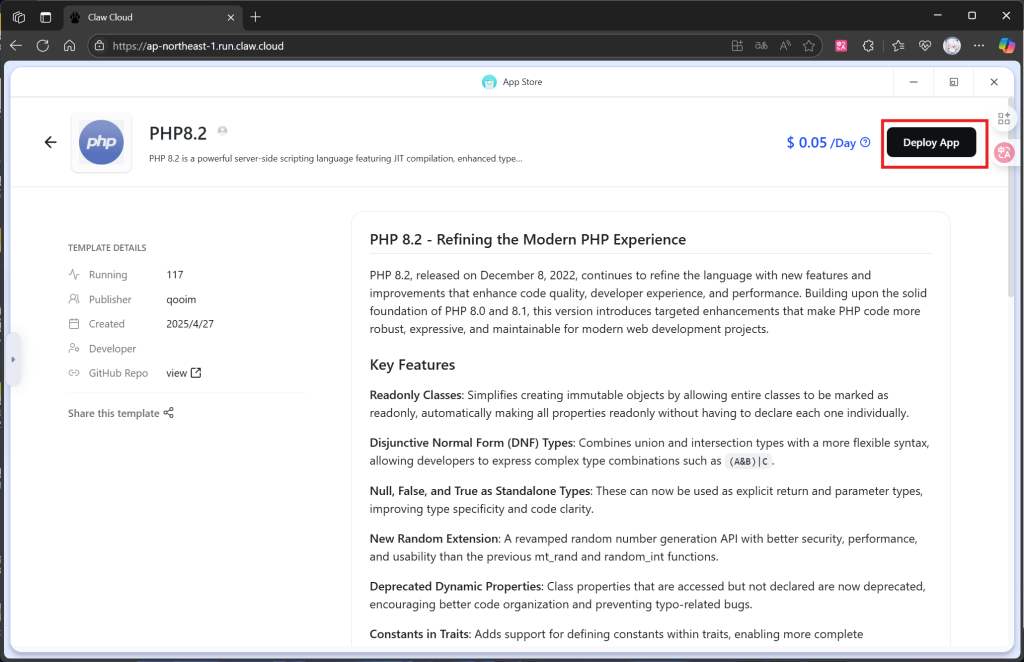1024x662 pixels.
Task: Click the Running count 117
Action: 174,275
